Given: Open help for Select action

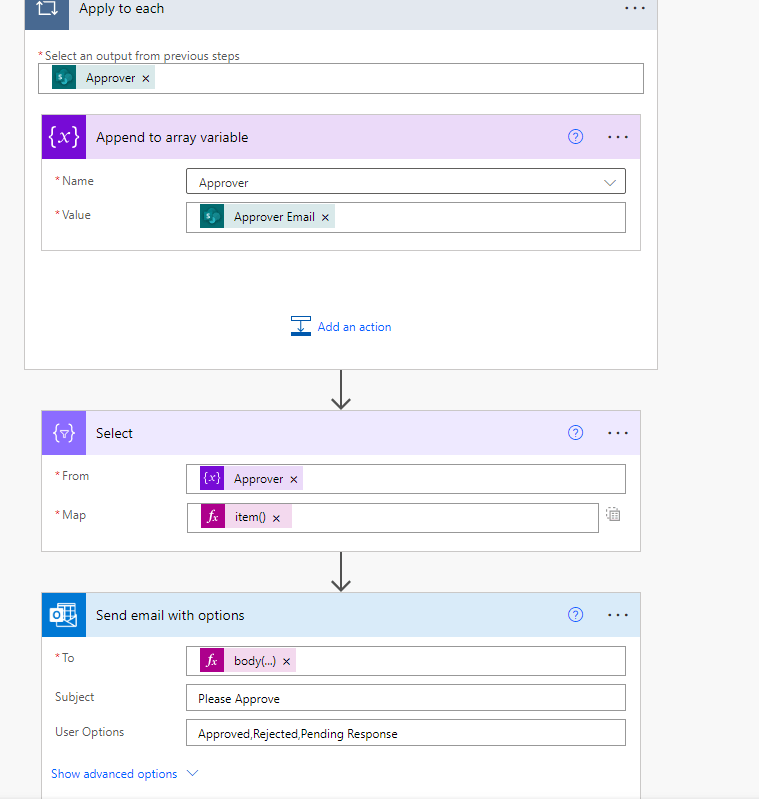Looking at the screenshot, I should [575, 433].
